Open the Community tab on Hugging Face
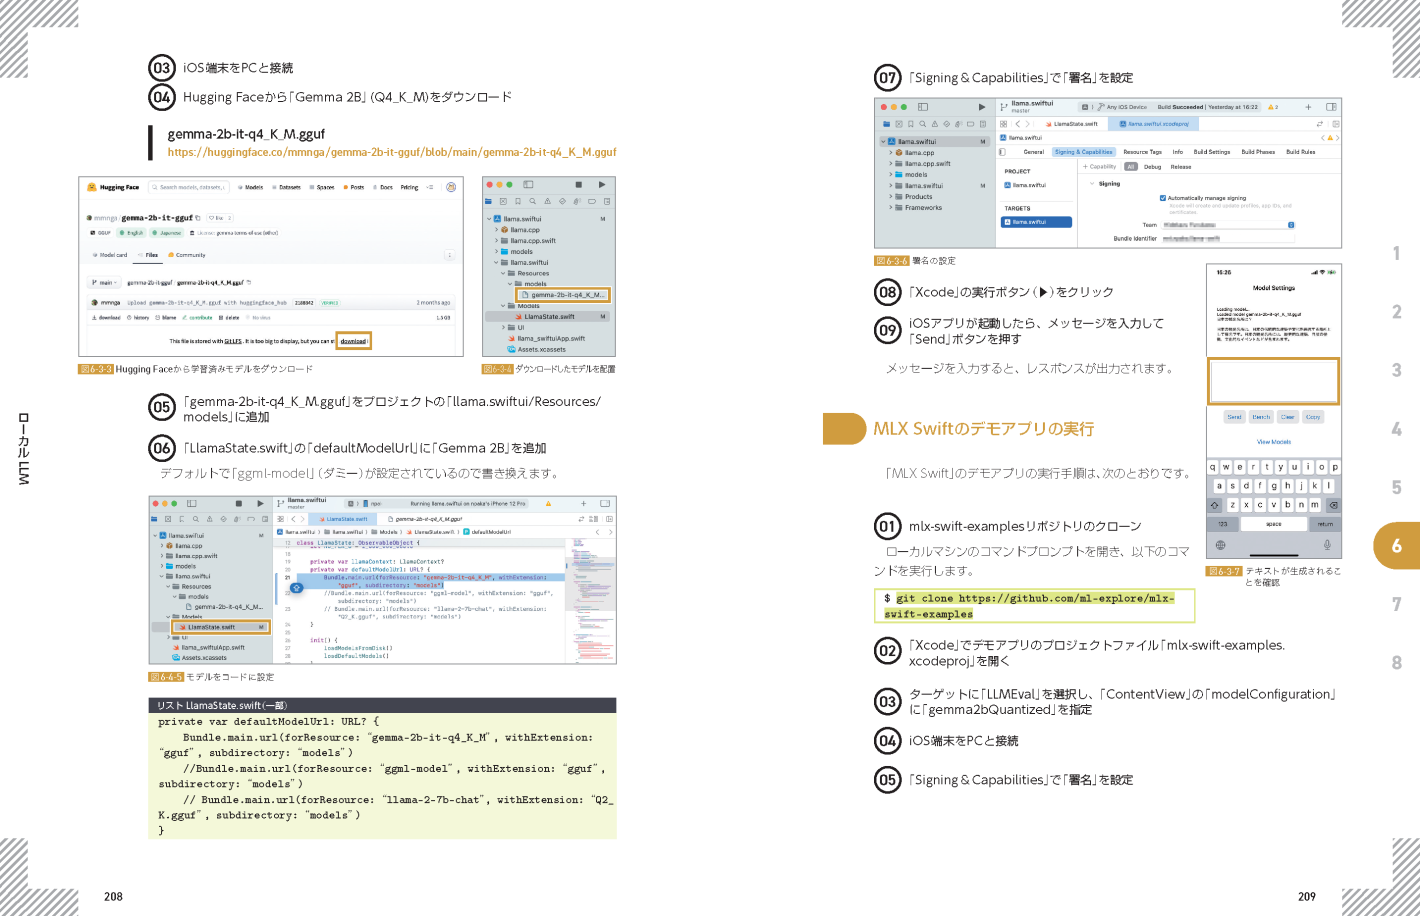The image size is (1420, 916). (187, 255)
